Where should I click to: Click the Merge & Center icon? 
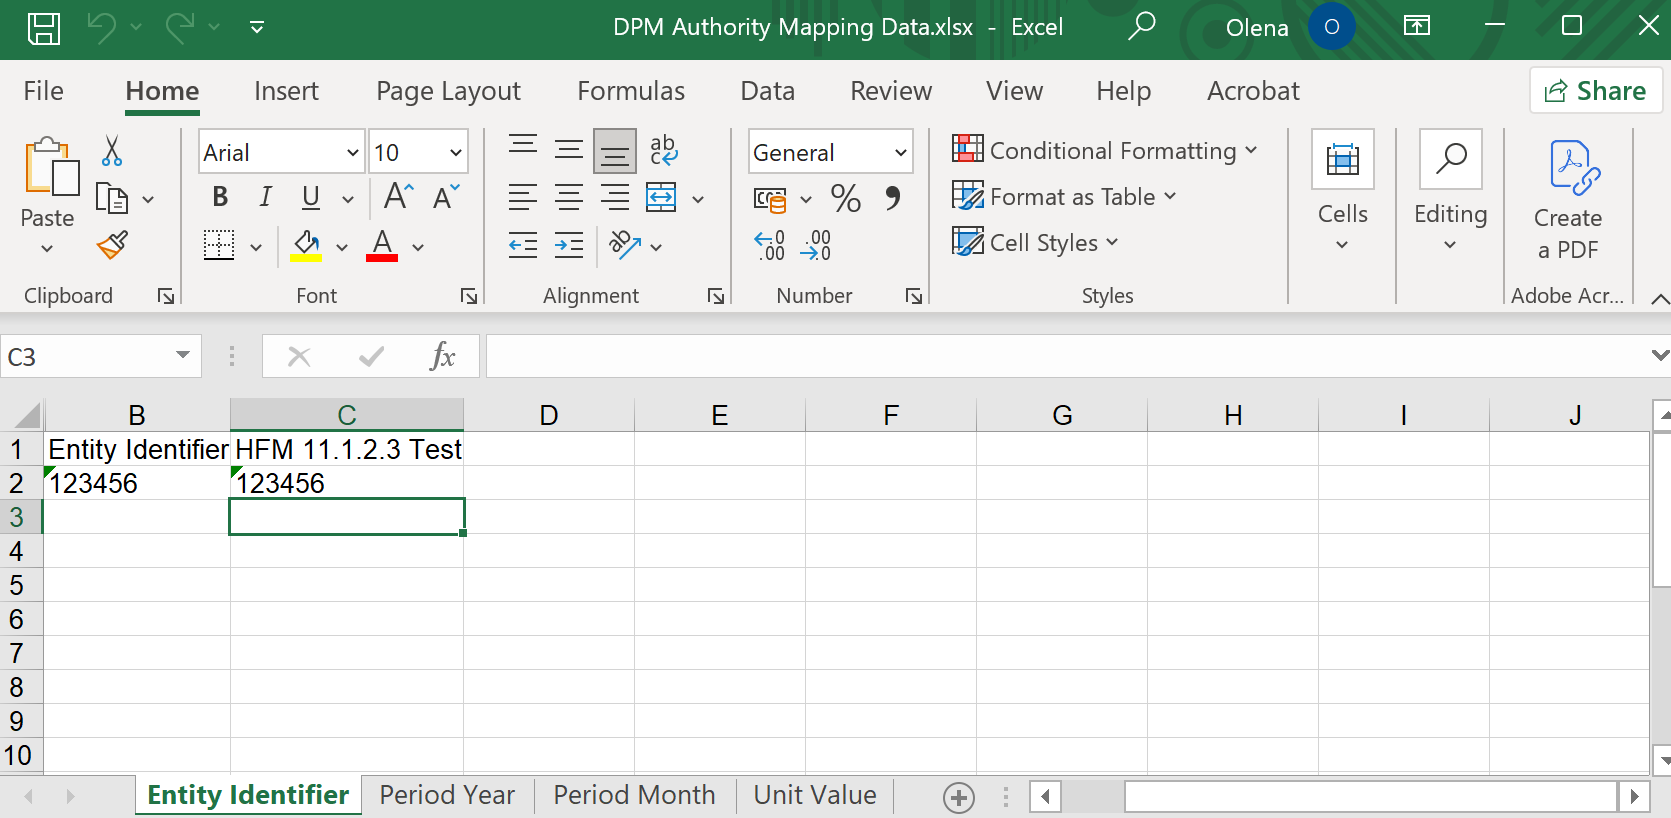pyautogui.click(x=661, y=198)
